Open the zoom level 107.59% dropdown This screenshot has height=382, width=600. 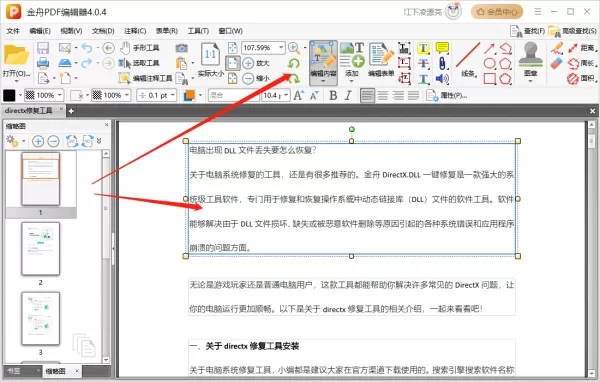tap(281, 48)
